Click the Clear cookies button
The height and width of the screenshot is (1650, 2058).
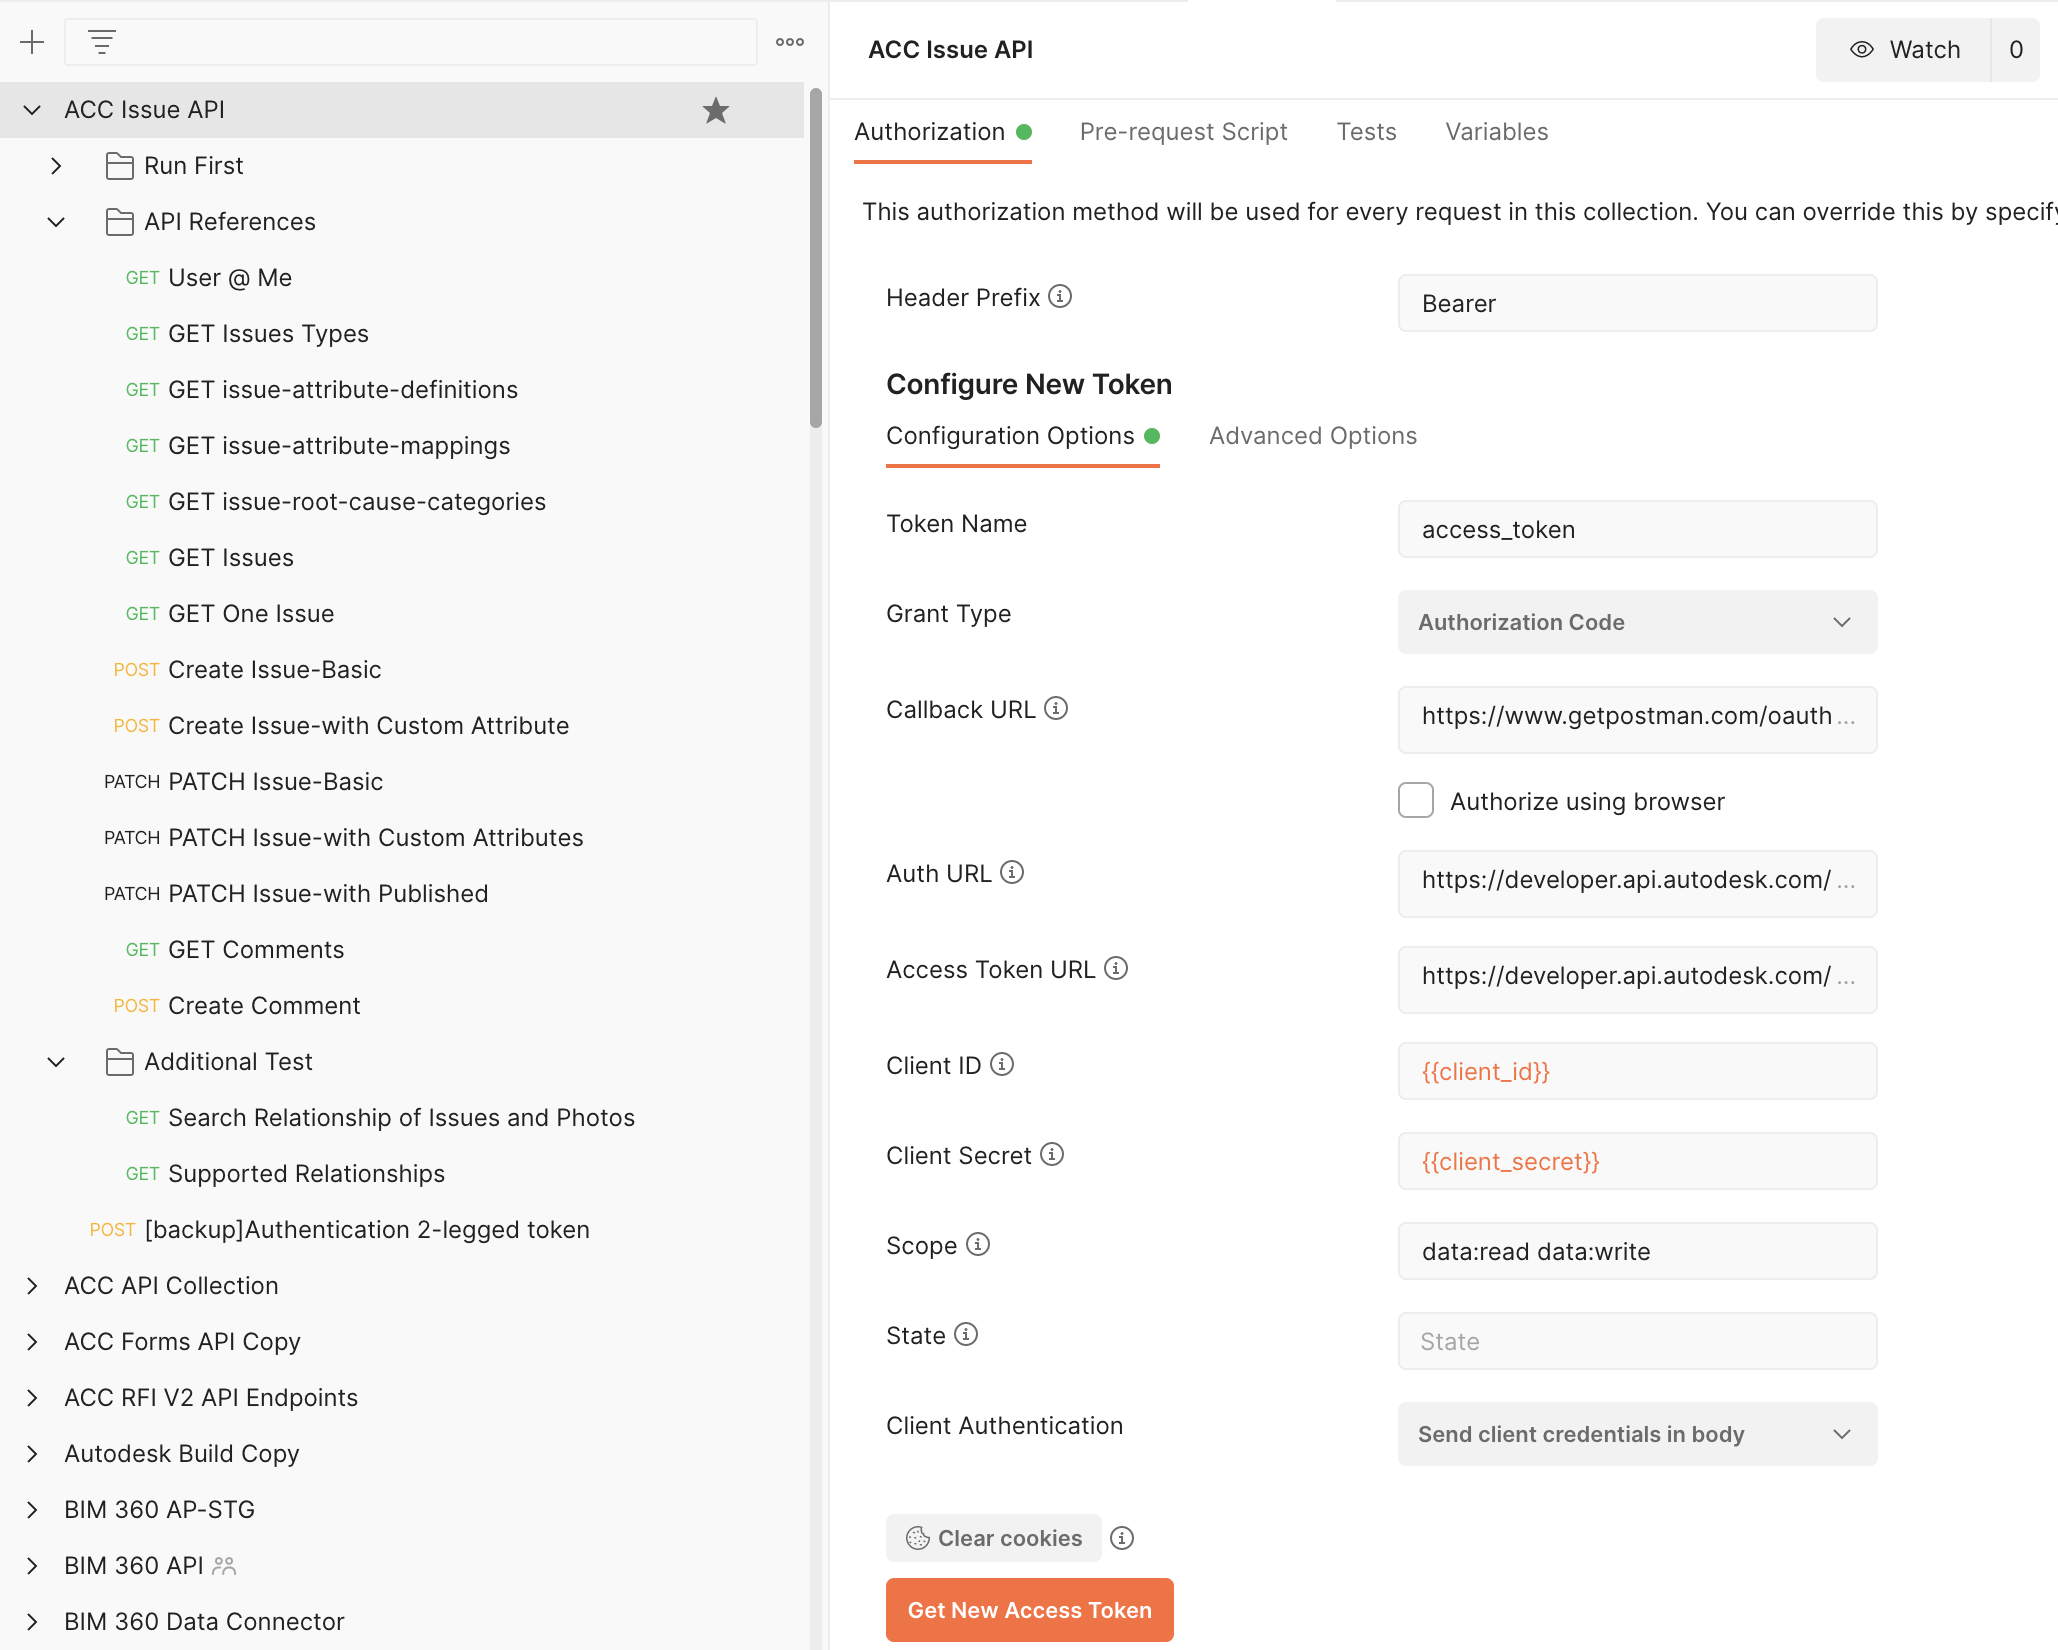click(993, 1538)
